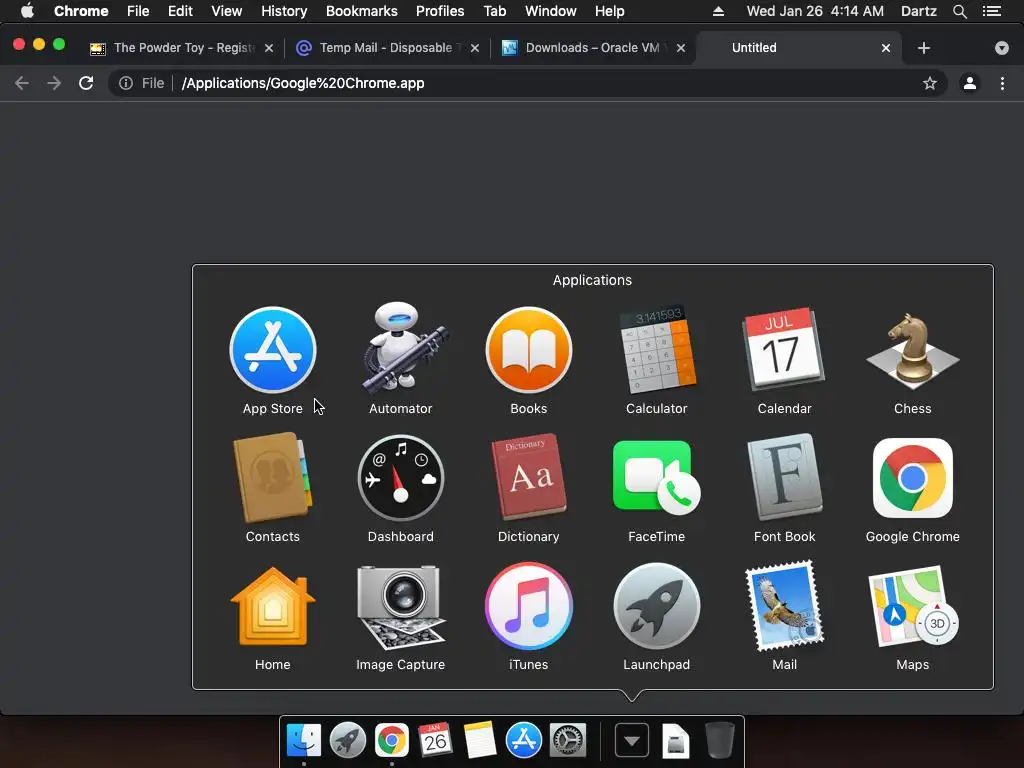This screenshot has width=1024, height=768.
Task: Open the Contacts app icon
Action: (x=273, y=478)
